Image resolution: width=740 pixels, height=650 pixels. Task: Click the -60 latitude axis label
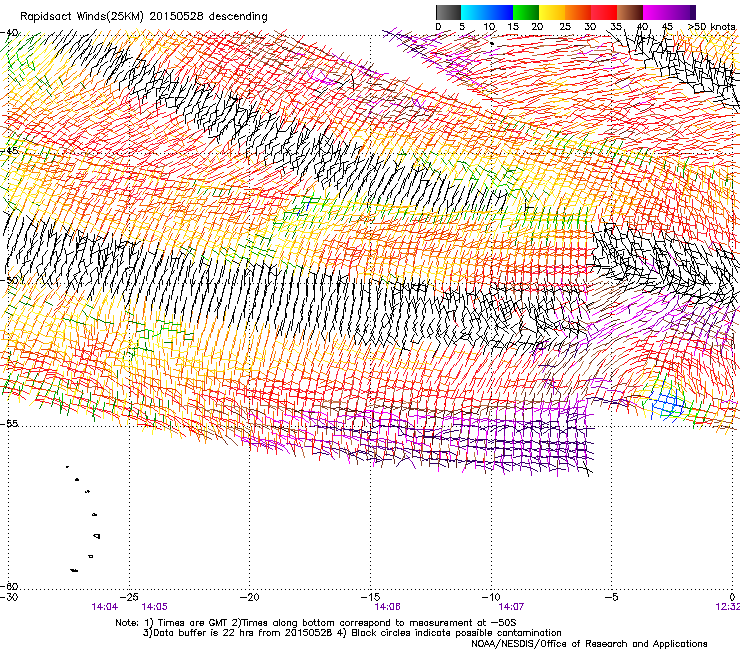[x=9, y=586]
